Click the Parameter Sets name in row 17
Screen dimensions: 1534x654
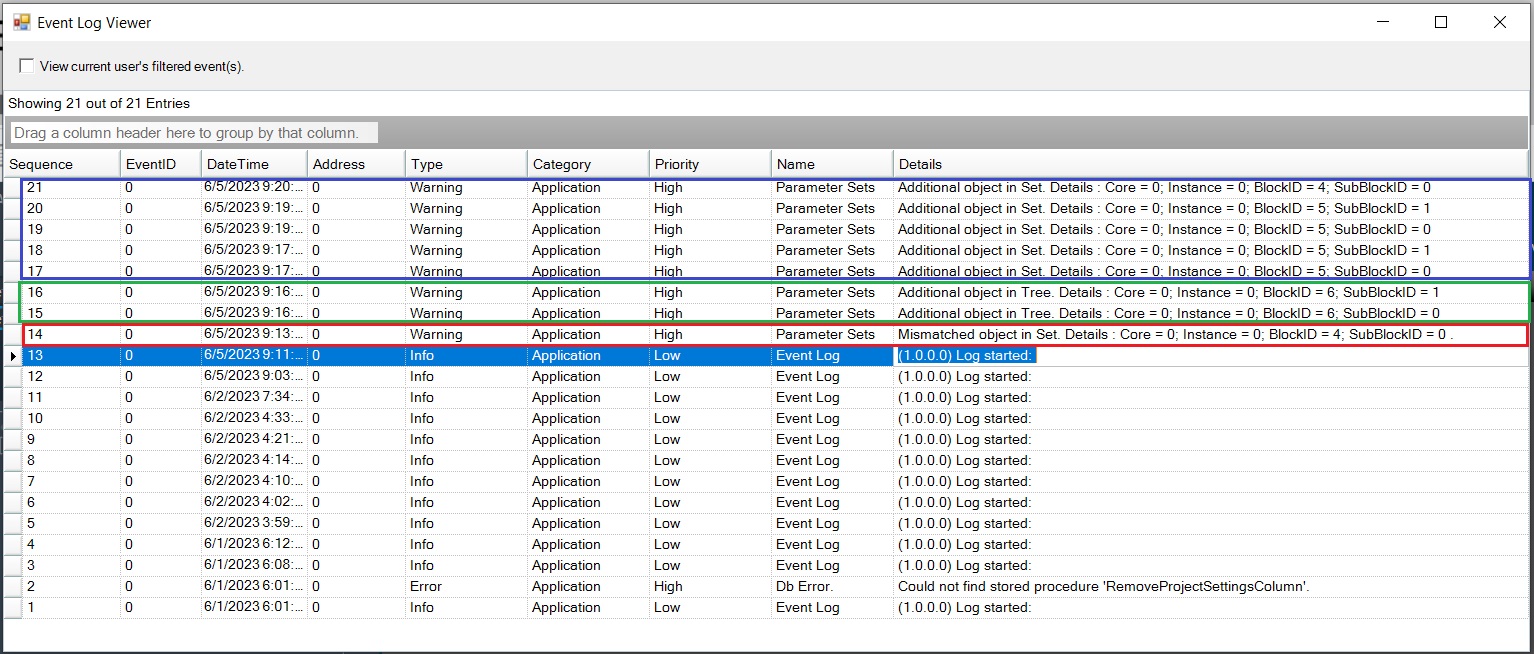(832, 271)
